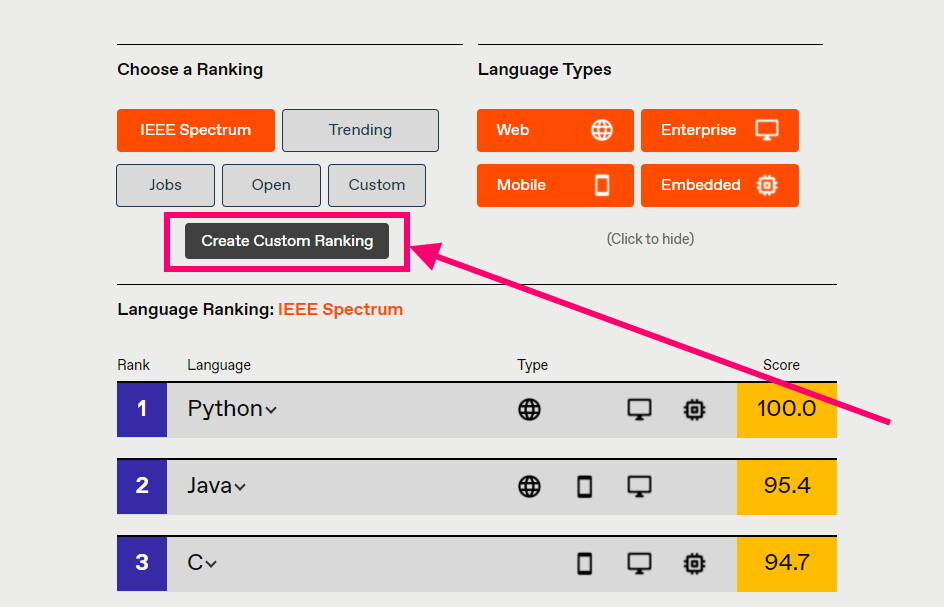Screen dimensions: 944x607
Task: Expand the Python language details
Action: 271,410
